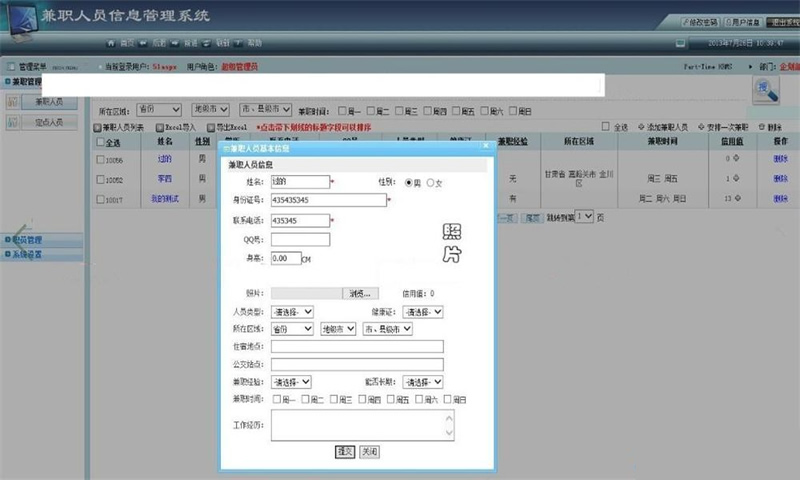Select the 女 gender radio button
The height and width of the screenshot is (480, 800).
point(431,182)
